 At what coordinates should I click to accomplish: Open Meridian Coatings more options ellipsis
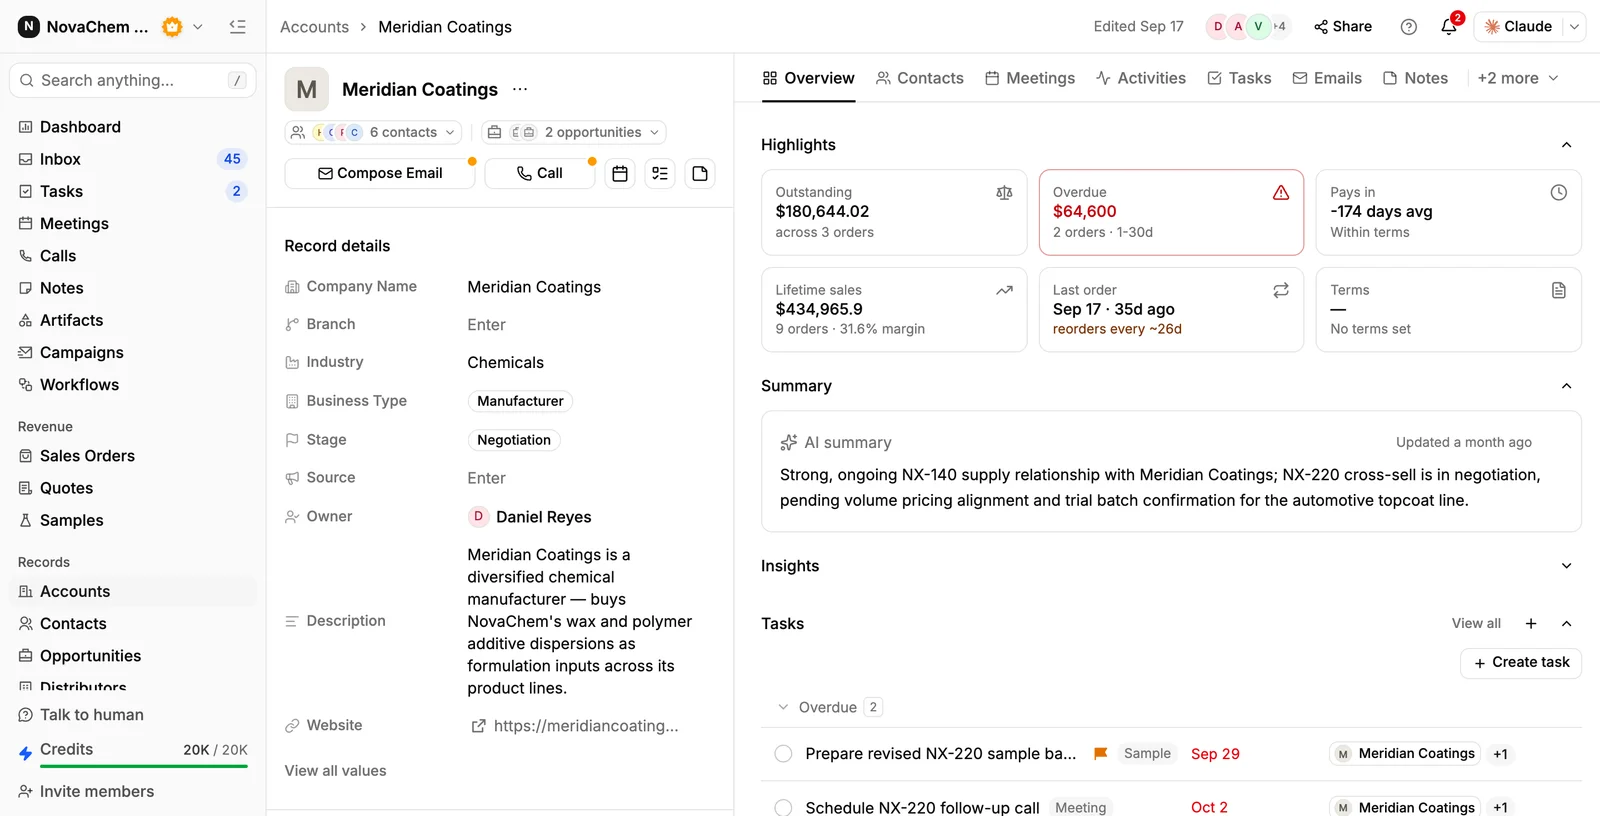[x=520, y=89]
